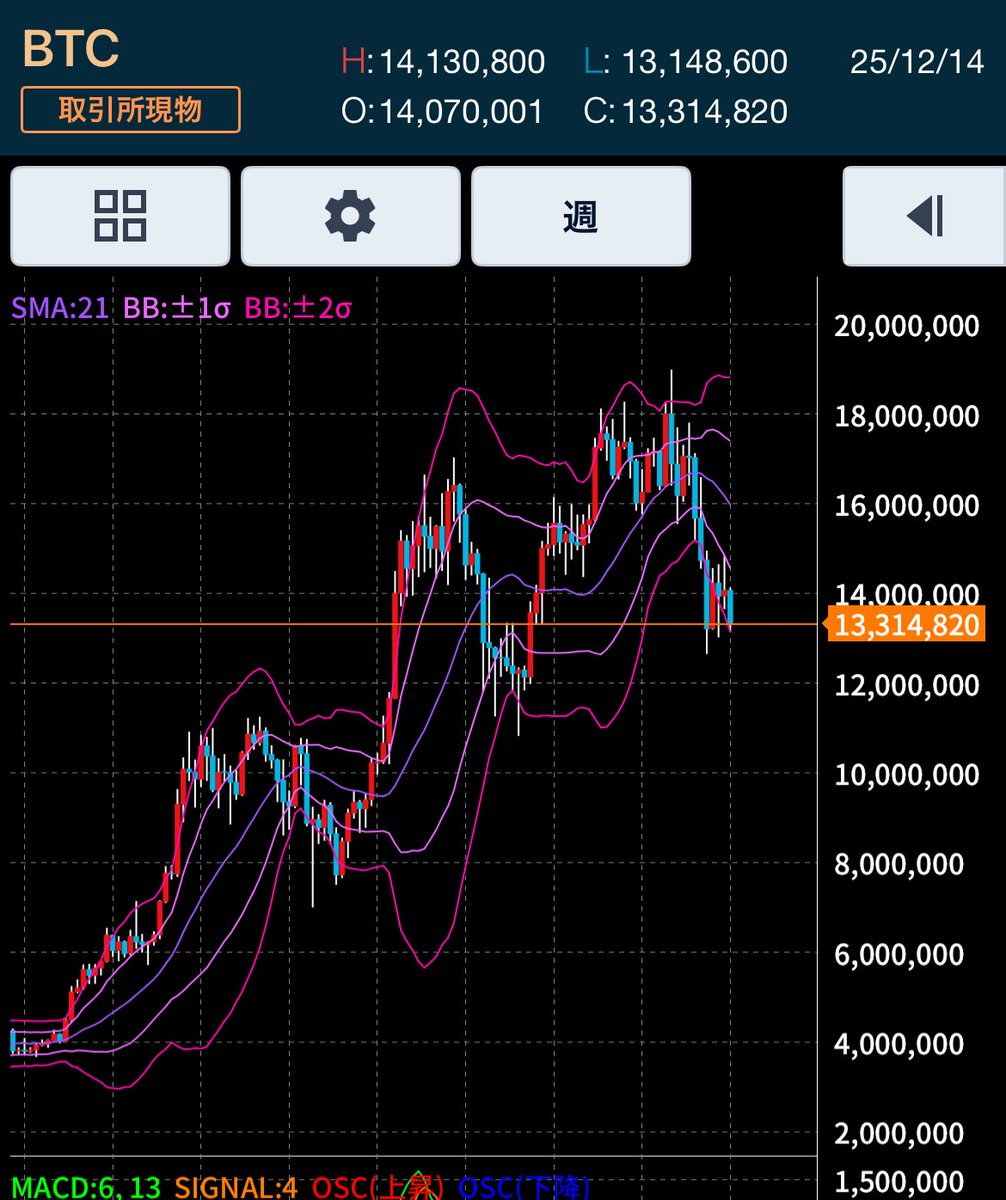1006x1200 pixels.
Task: Select the SMA:21 indicator label
Action: click(x=59, y=307)
